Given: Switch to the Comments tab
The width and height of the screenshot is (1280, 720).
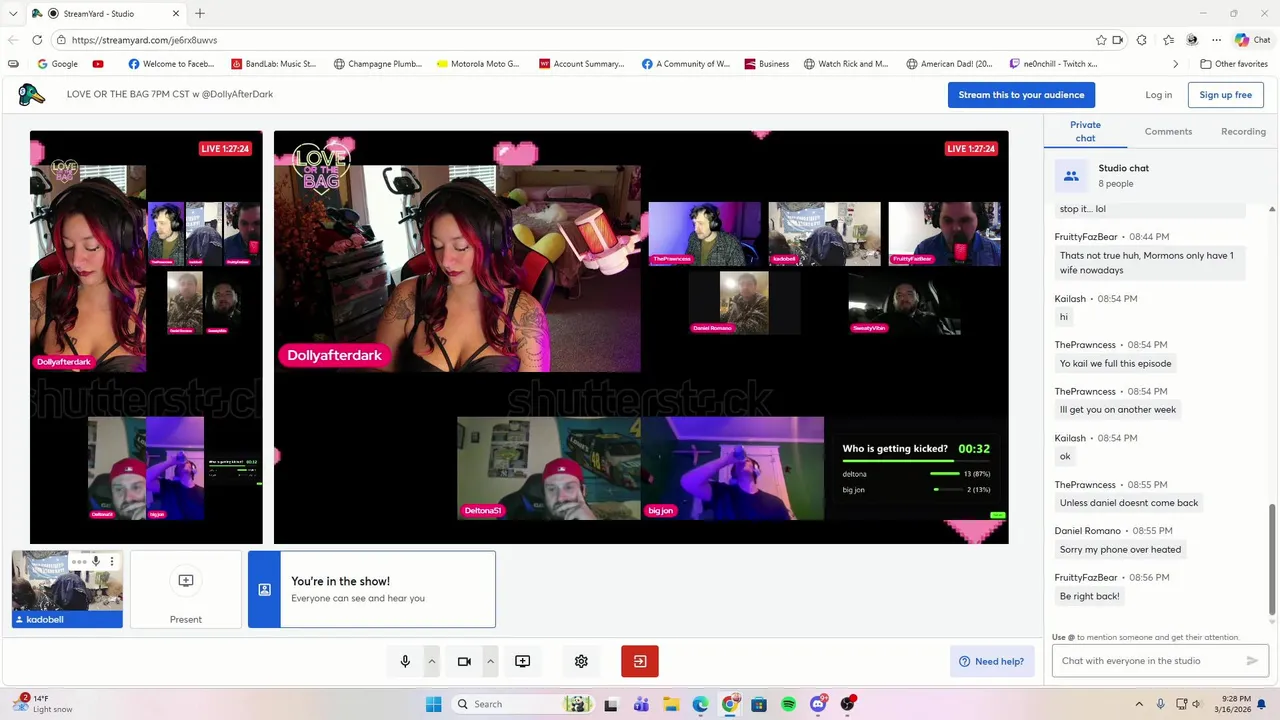Looking at the screenshot, I should (1168, 131).
